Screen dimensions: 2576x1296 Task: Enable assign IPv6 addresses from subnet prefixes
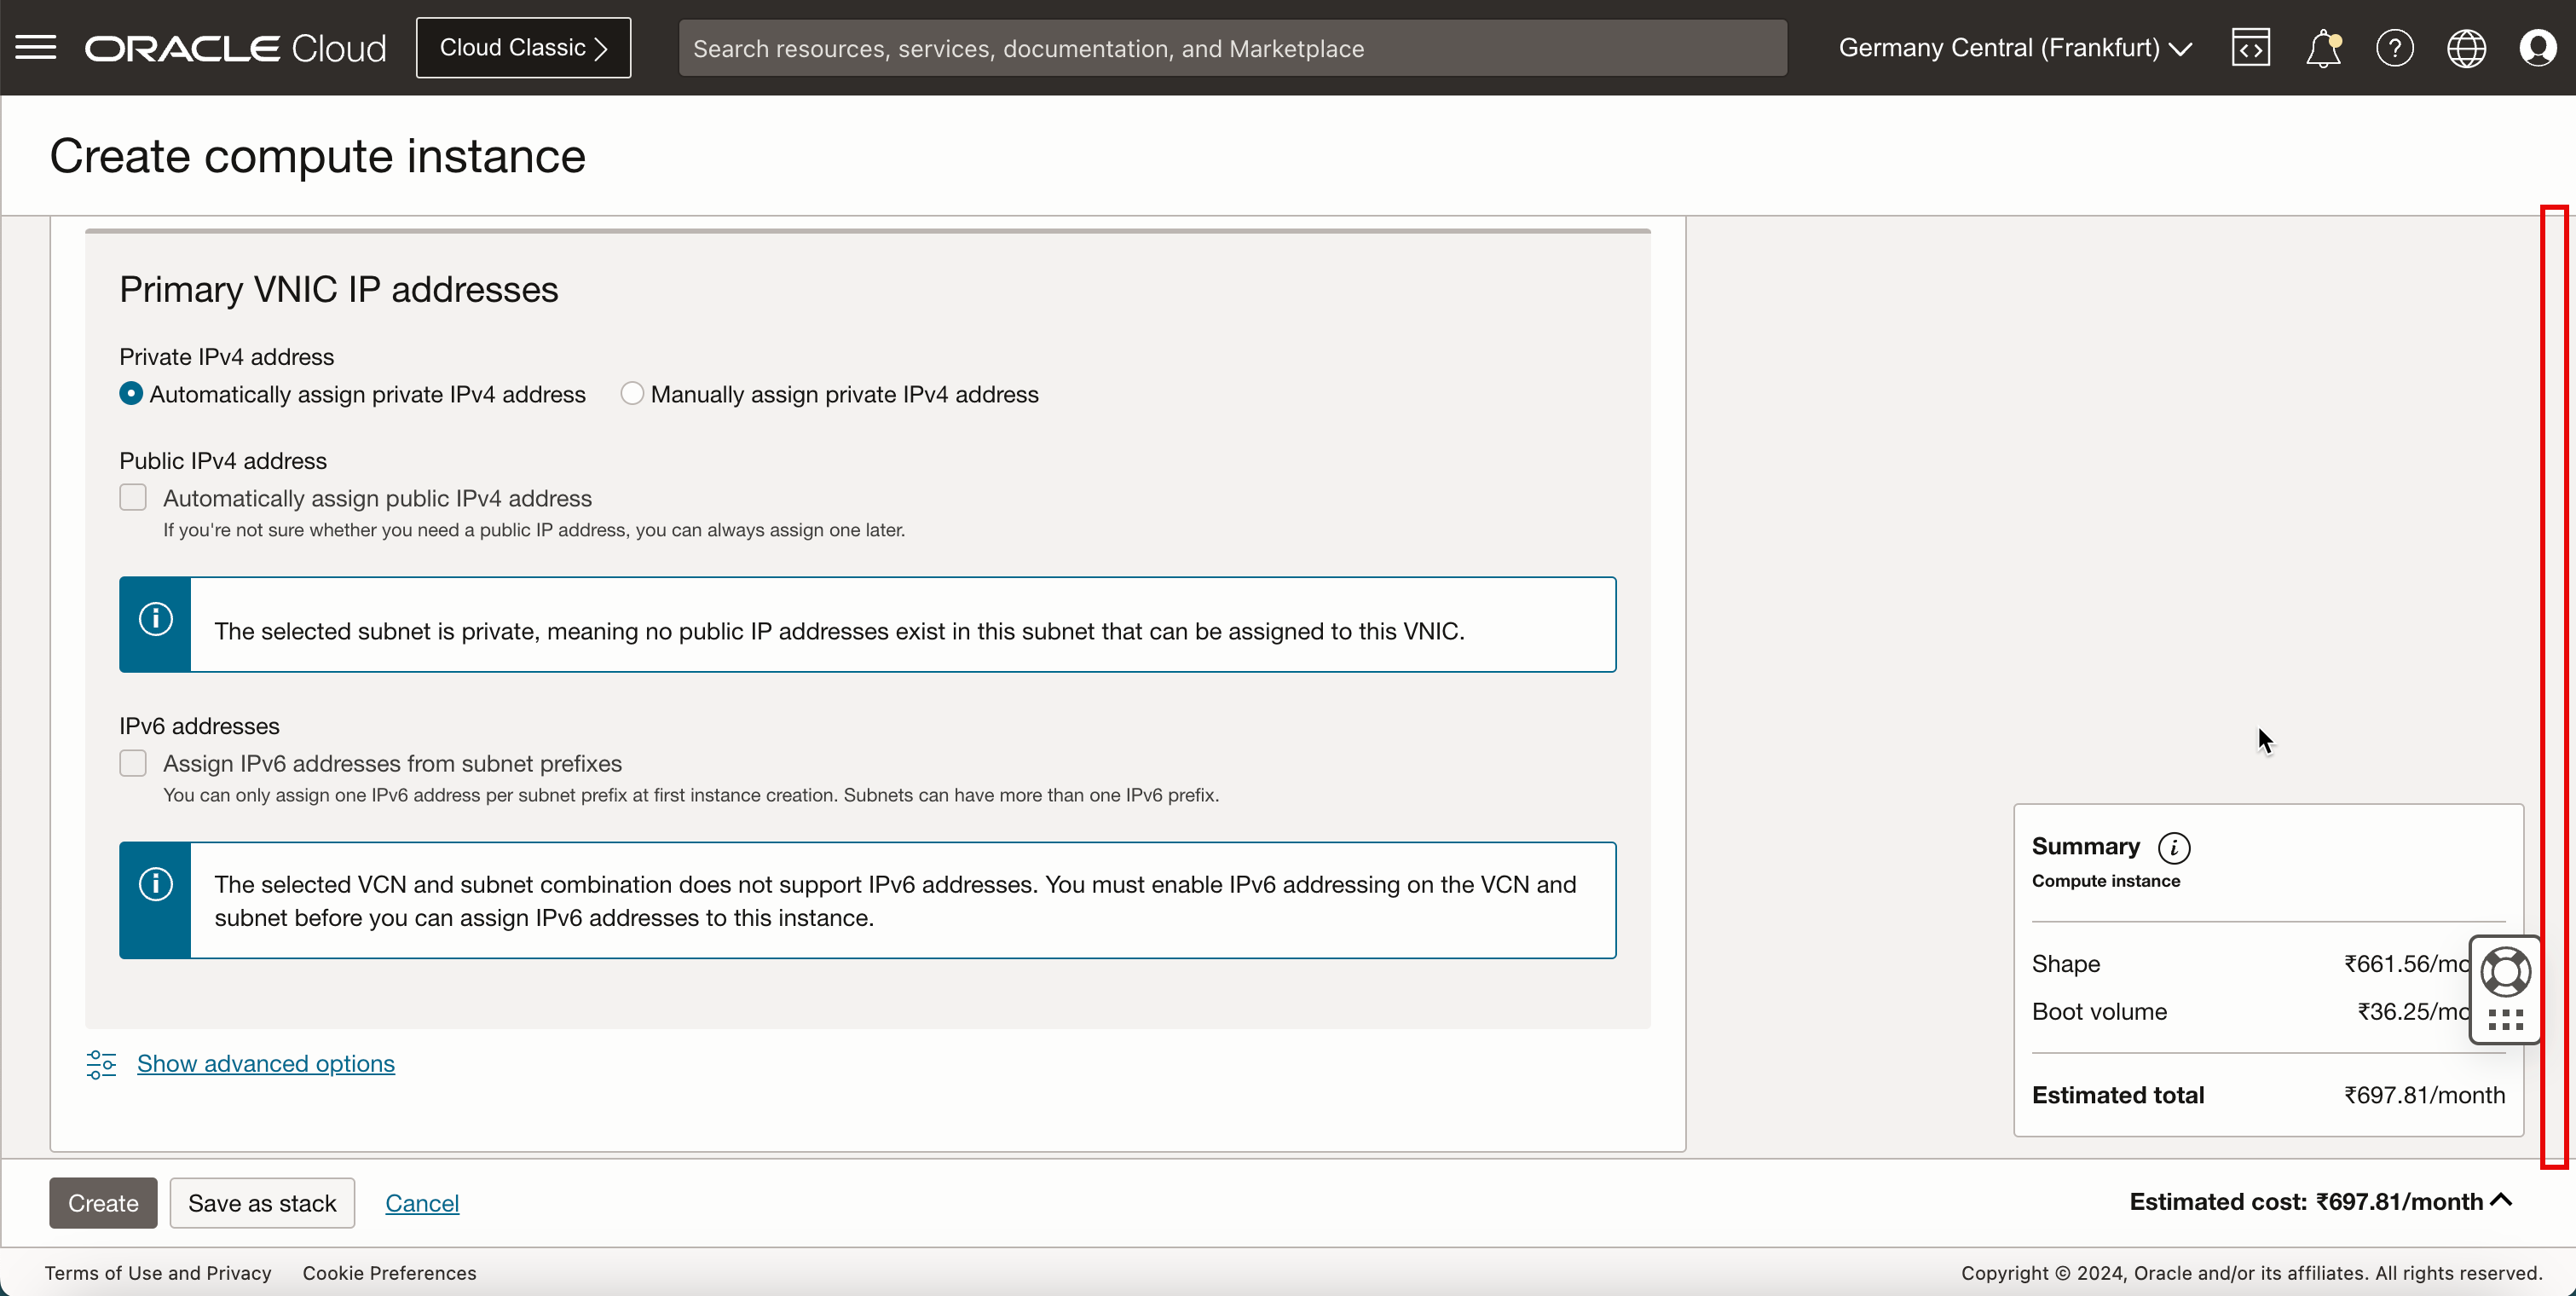[x=130, y=762]
